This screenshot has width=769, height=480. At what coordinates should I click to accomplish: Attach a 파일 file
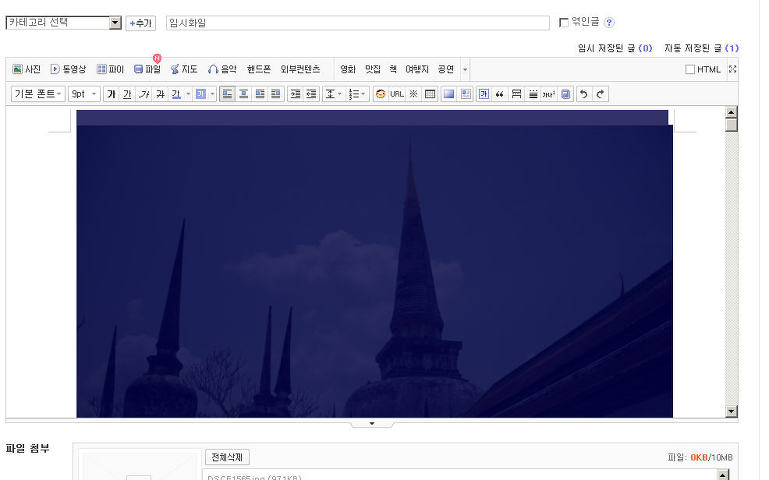147,69
